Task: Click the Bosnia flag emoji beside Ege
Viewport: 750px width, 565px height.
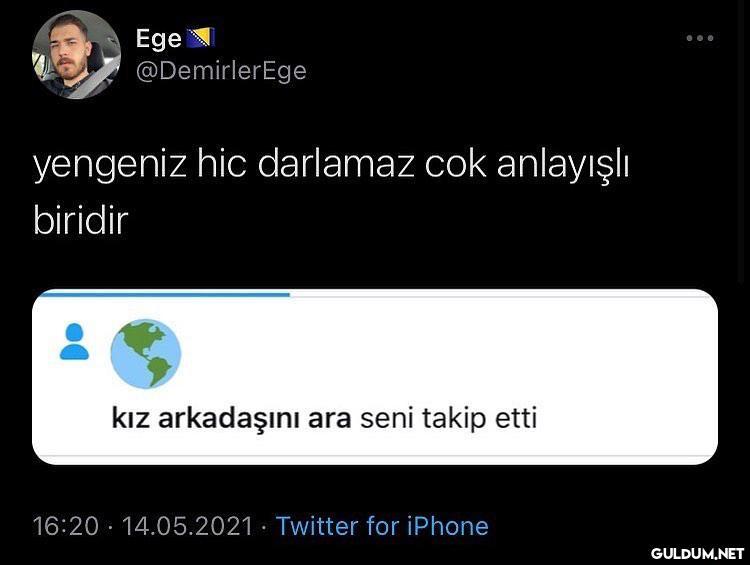Action: point(201,38)
